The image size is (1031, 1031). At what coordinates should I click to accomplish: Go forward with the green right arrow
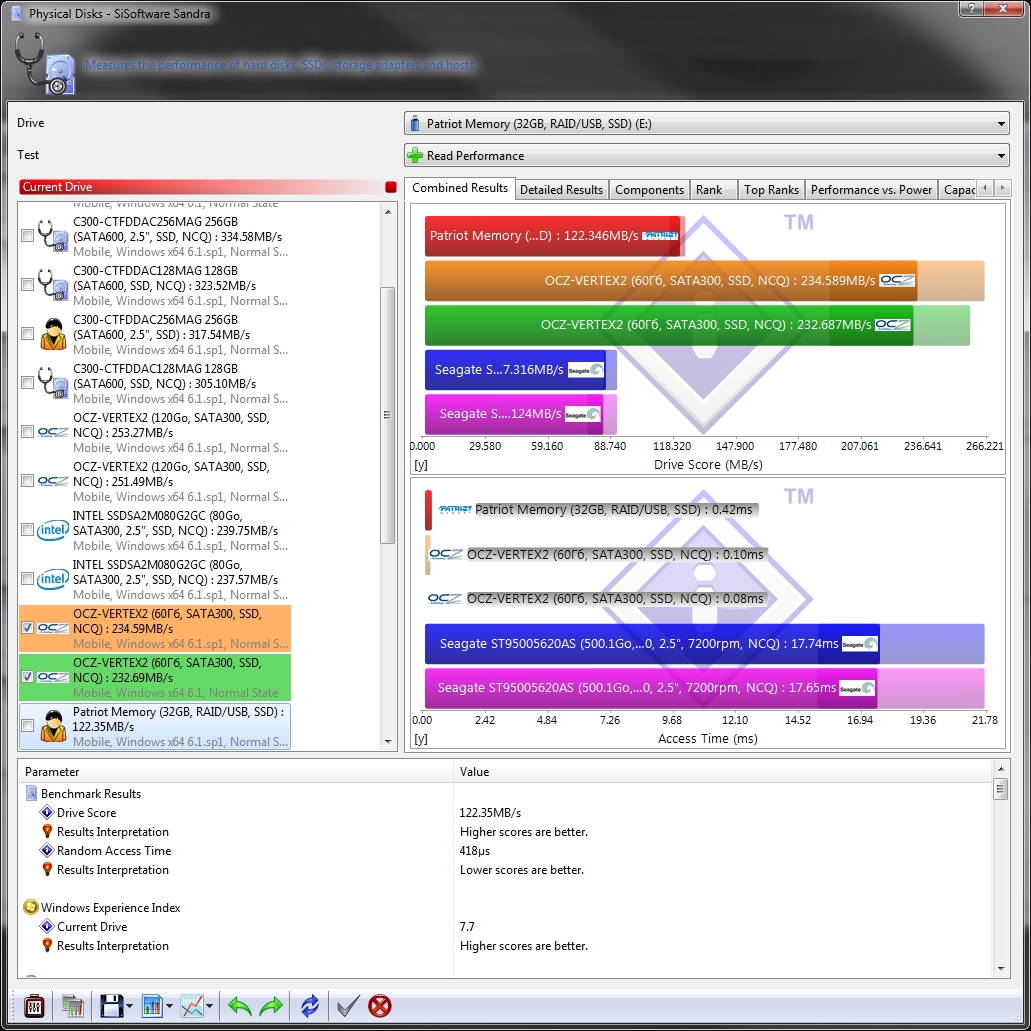tap(271, 1006)
